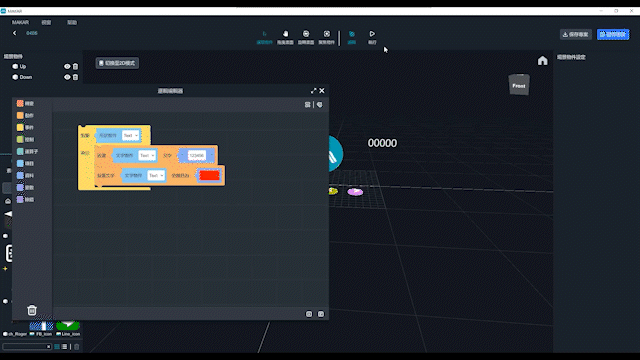Open the purple bottom block category
Image resolution: width=640 pixels, height=360 pixels.
pyautogui.click(x=25, y=200)
